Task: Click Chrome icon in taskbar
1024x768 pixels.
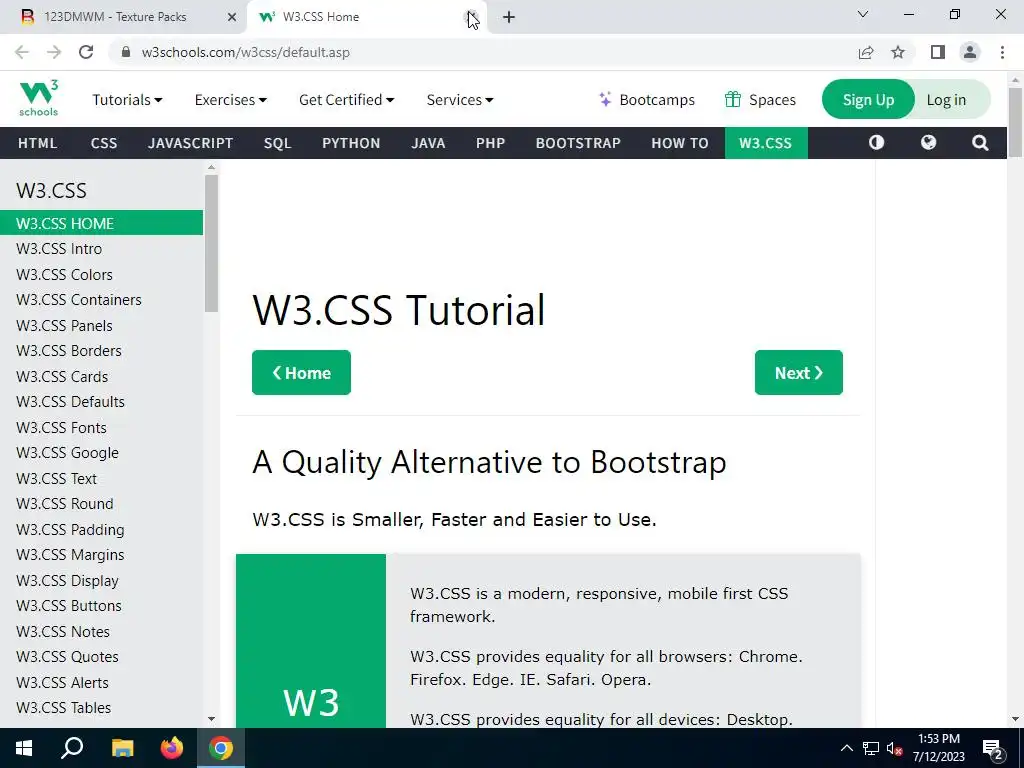Action: pos(221,748)
